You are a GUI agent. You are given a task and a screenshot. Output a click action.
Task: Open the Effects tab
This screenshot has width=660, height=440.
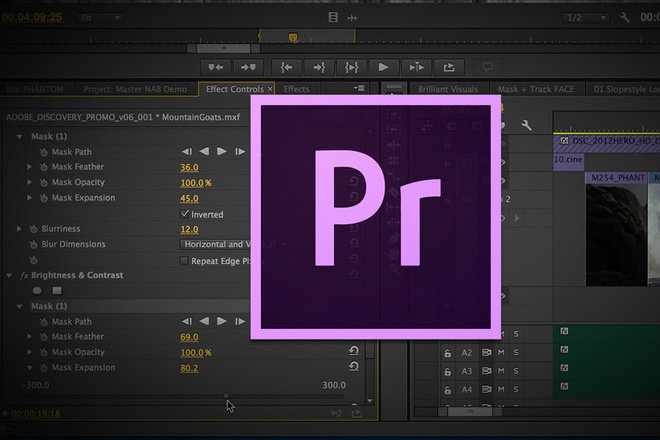[296, 89]
